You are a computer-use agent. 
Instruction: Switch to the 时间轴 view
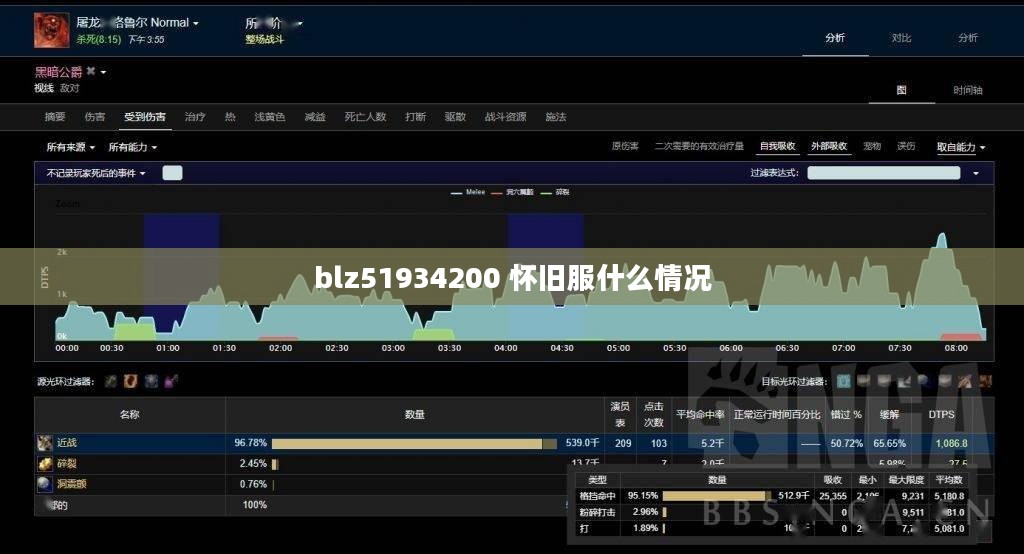(967, 90)
